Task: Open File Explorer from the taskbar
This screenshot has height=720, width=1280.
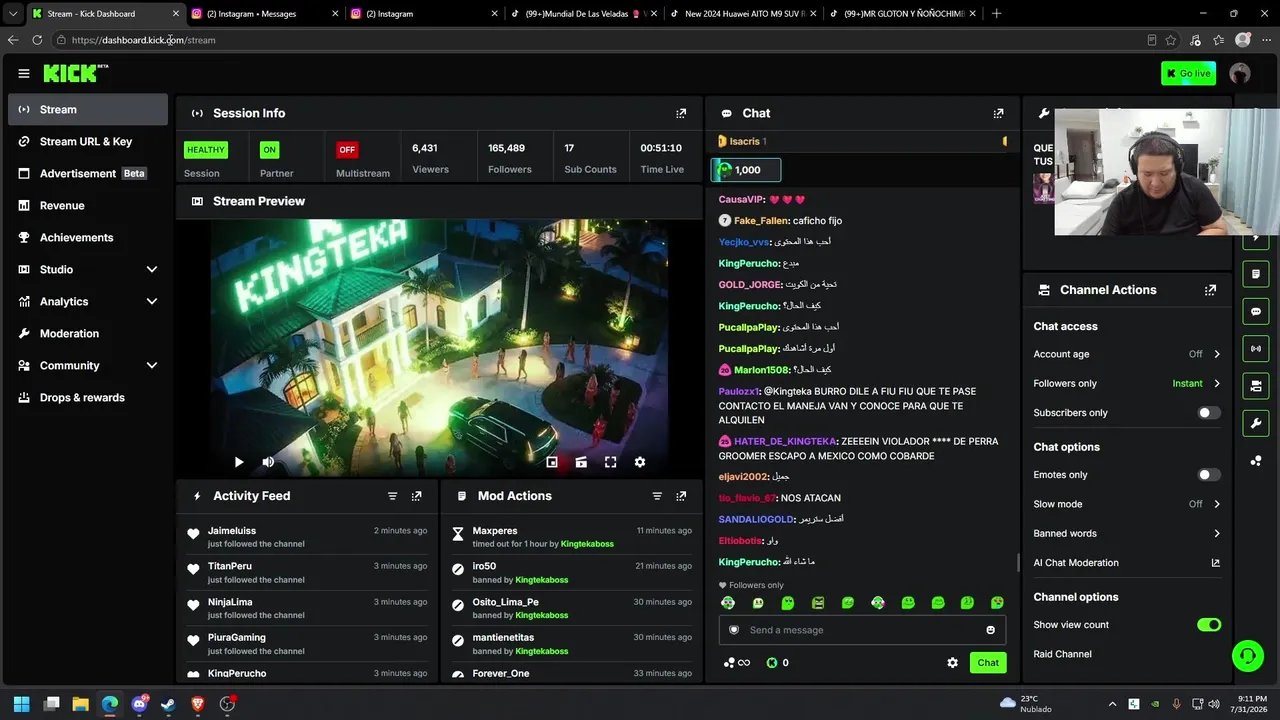Action: coord(81,704)
